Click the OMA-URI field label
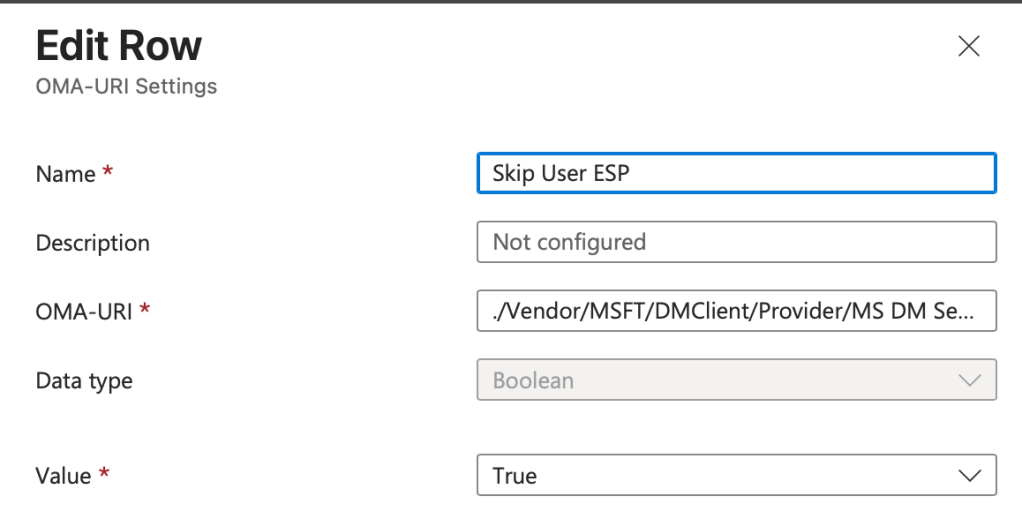The image size is (1022, 519). point(84,312)
